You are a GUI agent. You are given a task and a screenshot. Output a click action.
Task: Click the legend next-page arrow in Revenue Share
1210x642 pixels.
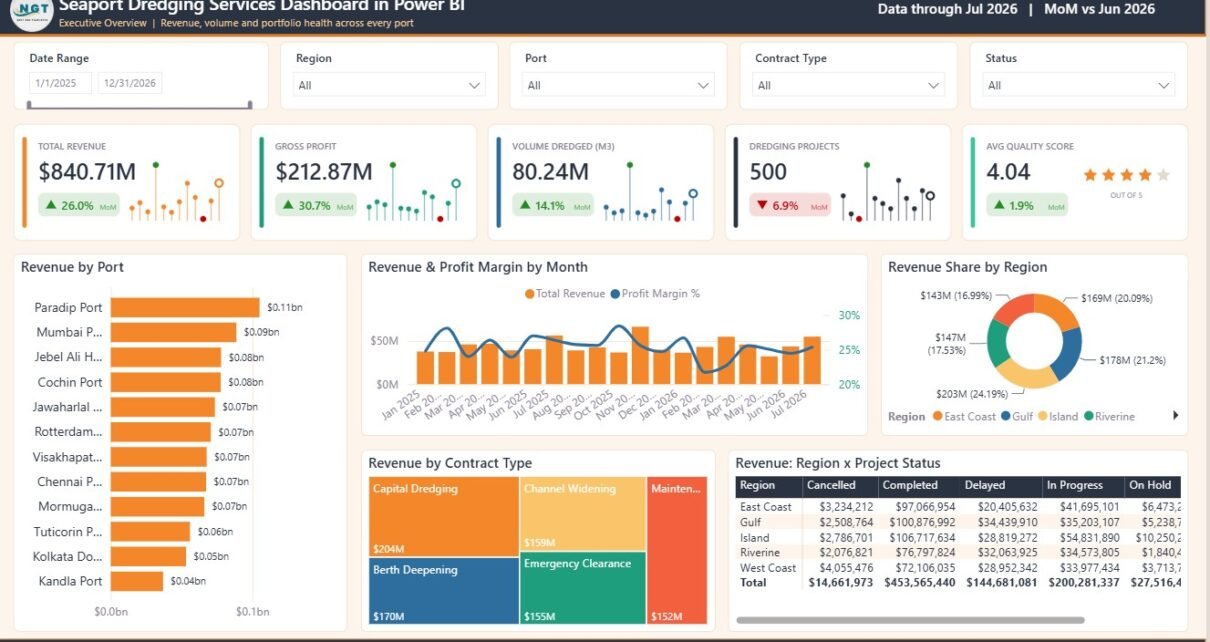(1175, 415)
